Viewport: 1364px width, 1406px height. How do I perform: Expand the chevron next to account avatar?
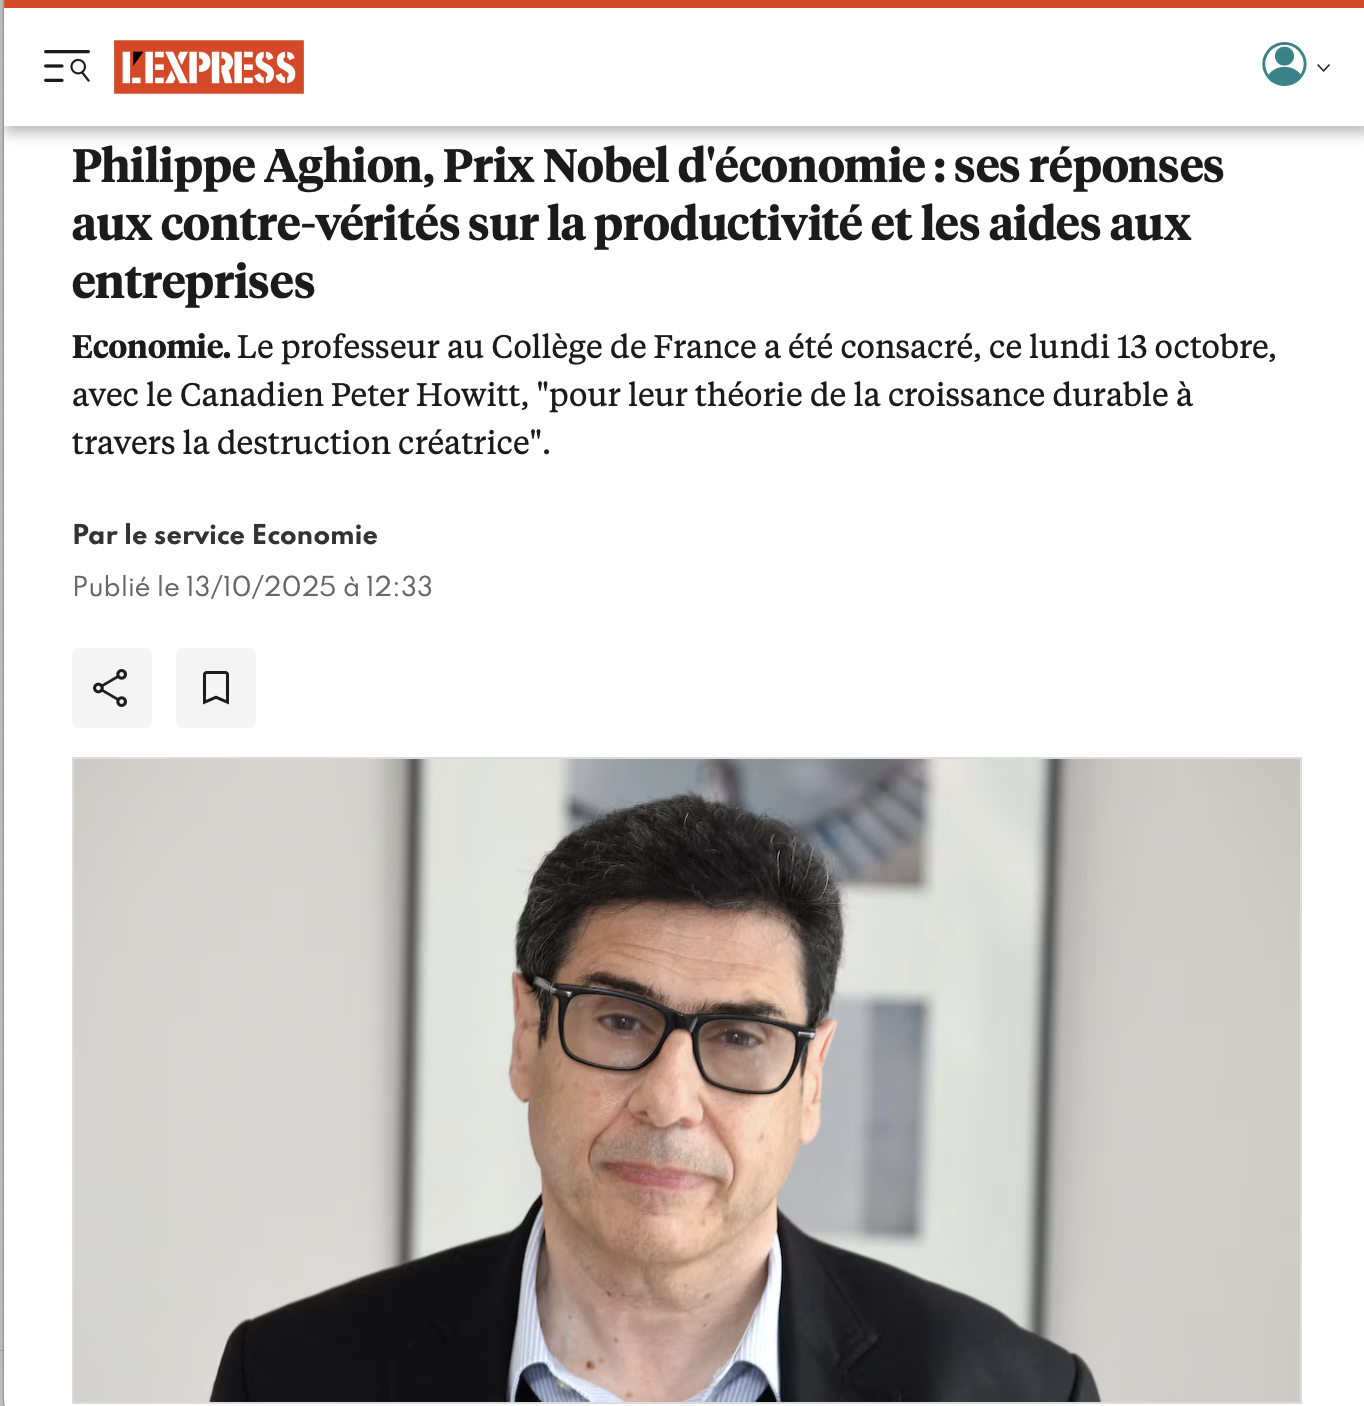coord(1324,68)
